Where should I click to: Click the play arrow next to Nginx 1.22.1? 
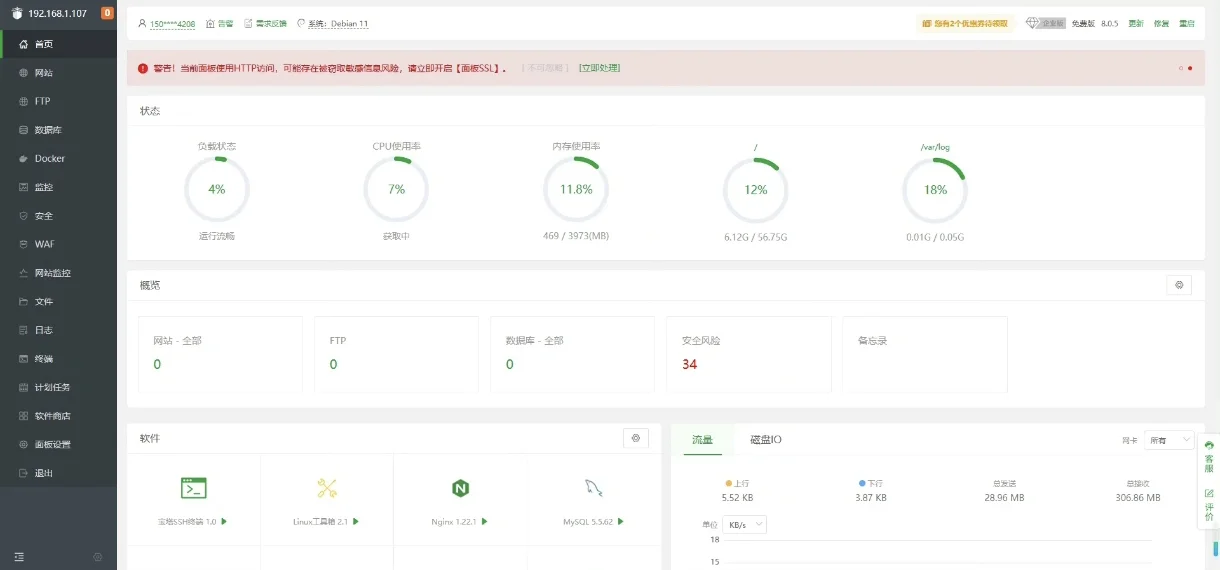click(485, 521)
